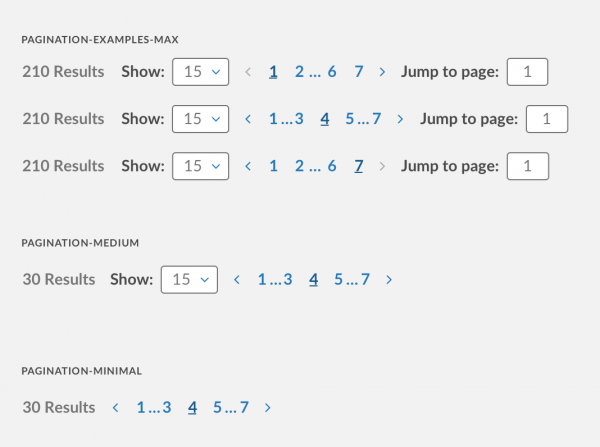Image resolution: width=600 pixels, height=447 pixels.
Task: Click previous-page arrow in second pagination row
Action: click(247, 119)
